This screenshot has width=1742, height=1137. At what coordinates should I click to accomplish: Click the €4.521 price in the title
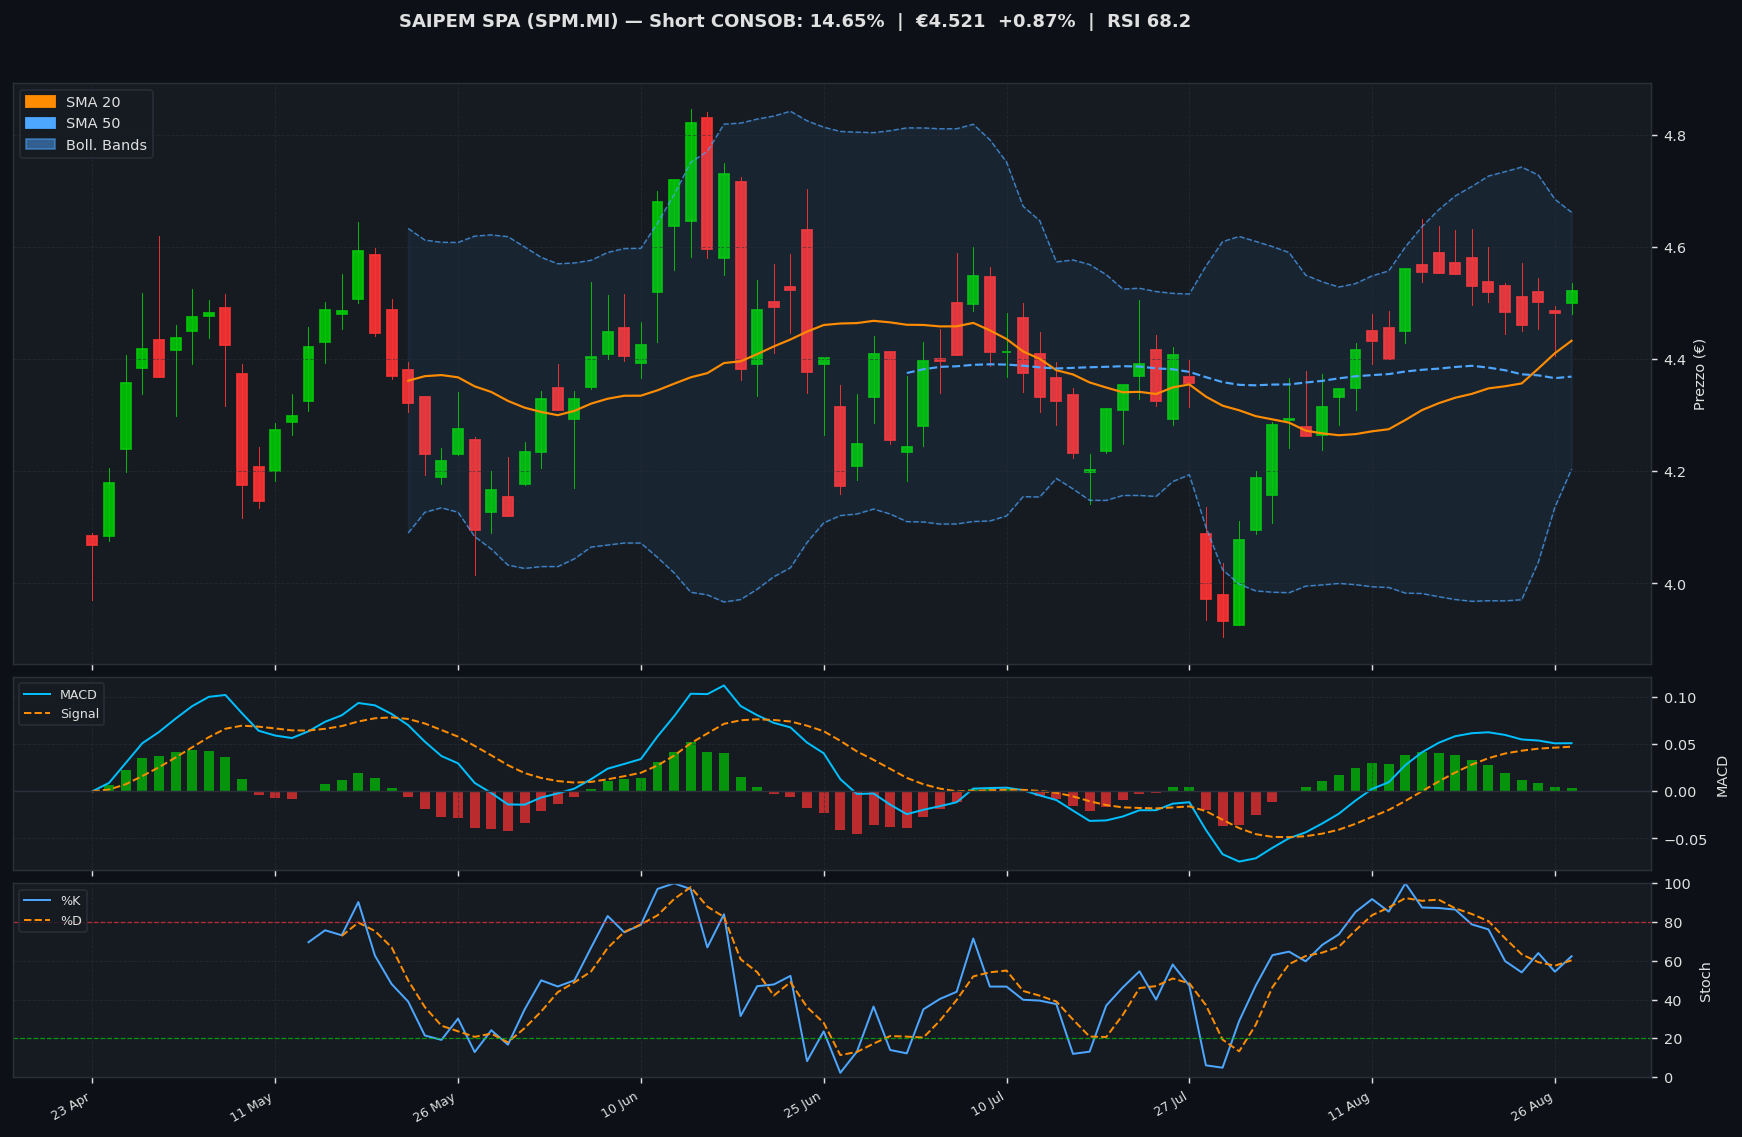coord(949,21)
